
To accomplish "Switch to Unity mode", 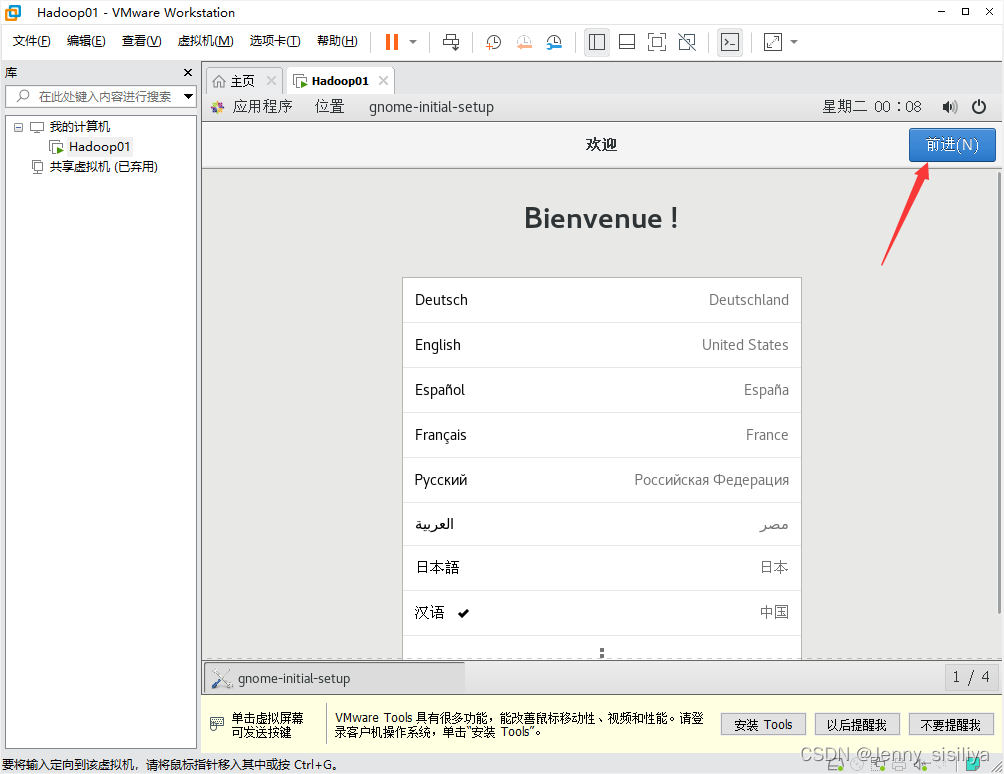I will (687, 42).
